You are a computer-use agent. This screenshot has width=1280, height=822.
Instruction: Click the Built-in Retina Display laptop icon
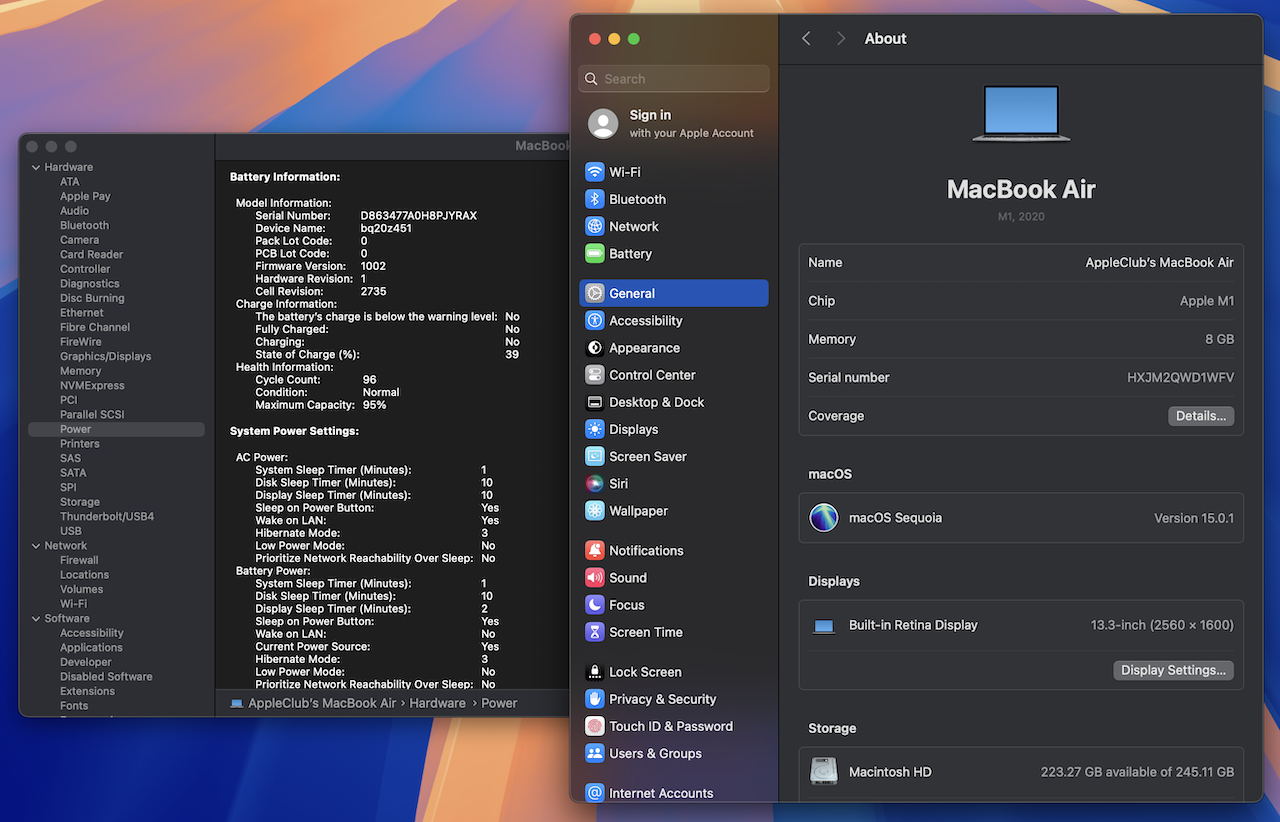(x=824, y=626)
